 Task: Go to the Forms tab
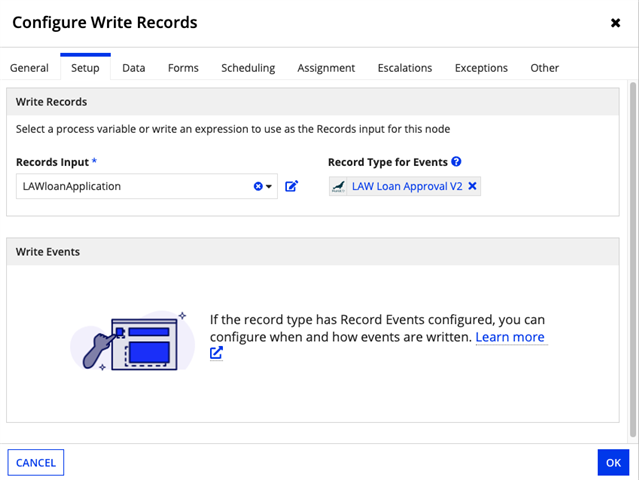point(183,68)
